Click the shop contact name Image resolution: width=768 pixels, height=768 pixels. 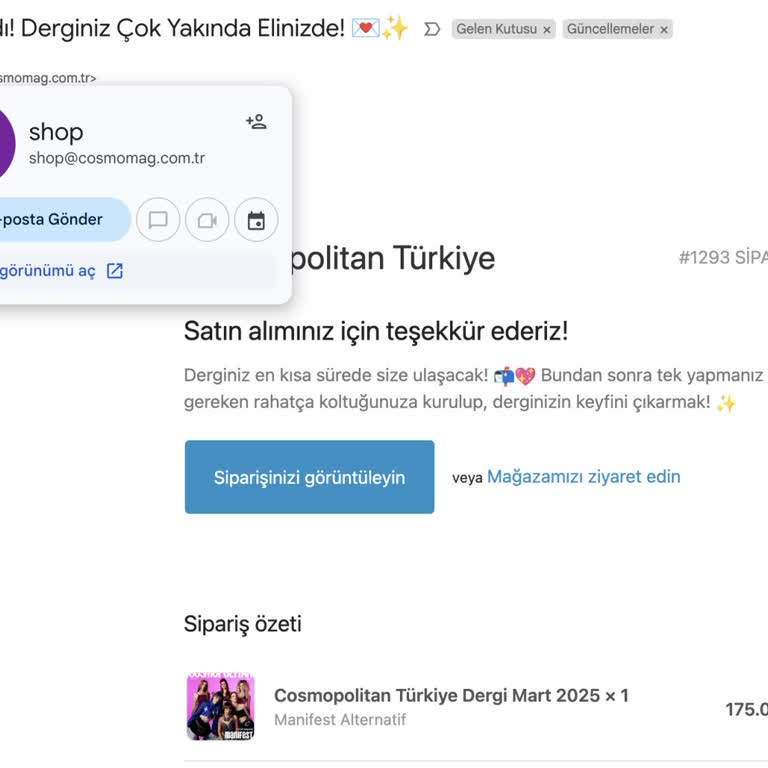[56, 132]
